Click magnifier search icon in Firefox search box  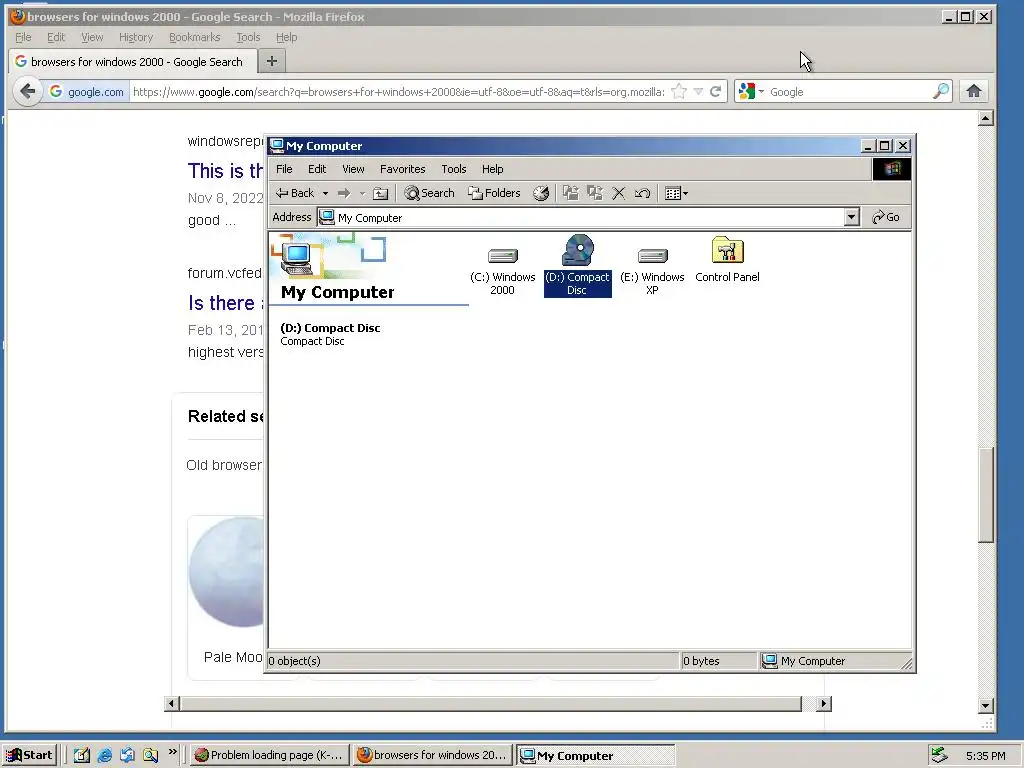(x=940, y=91)
